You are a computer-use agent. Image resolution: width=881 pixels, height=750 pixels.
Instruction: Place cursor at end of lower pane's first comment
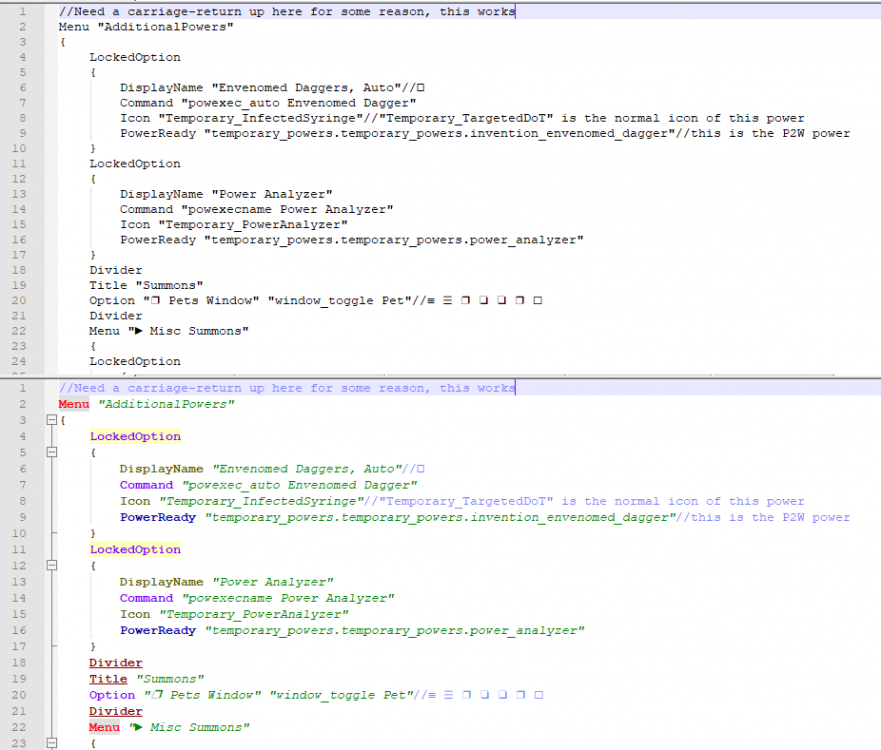(x=516, y=388)
